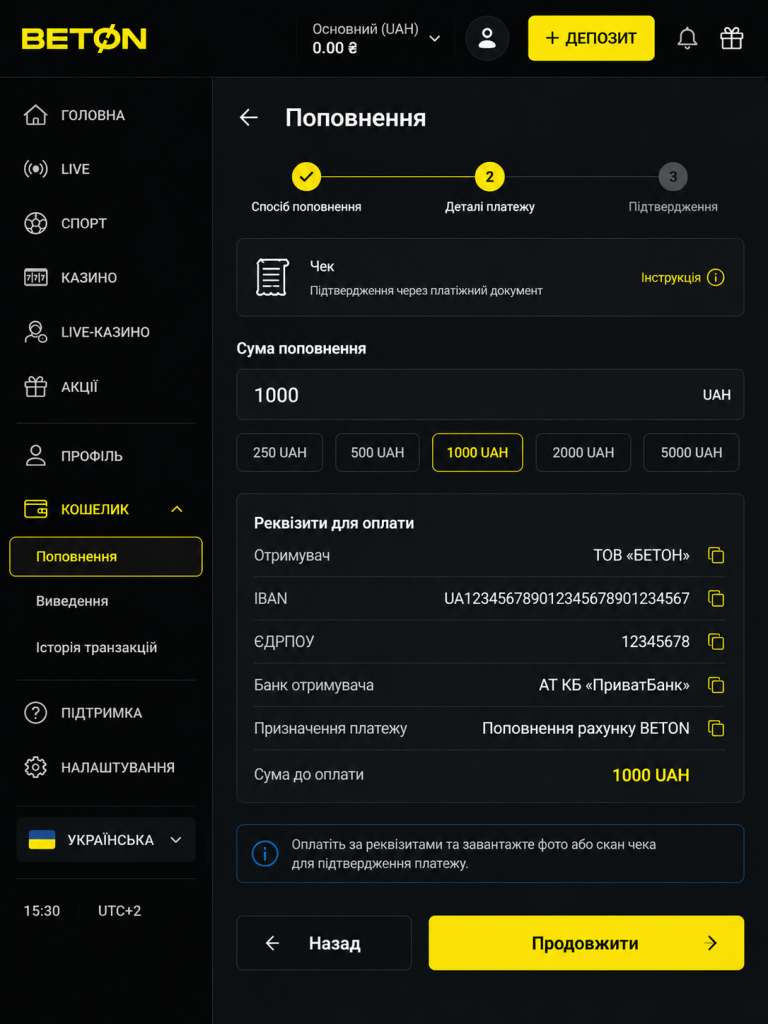
Task: Click the gift АКЦІЇ icon in sidebar
Action: pos(35,387)
